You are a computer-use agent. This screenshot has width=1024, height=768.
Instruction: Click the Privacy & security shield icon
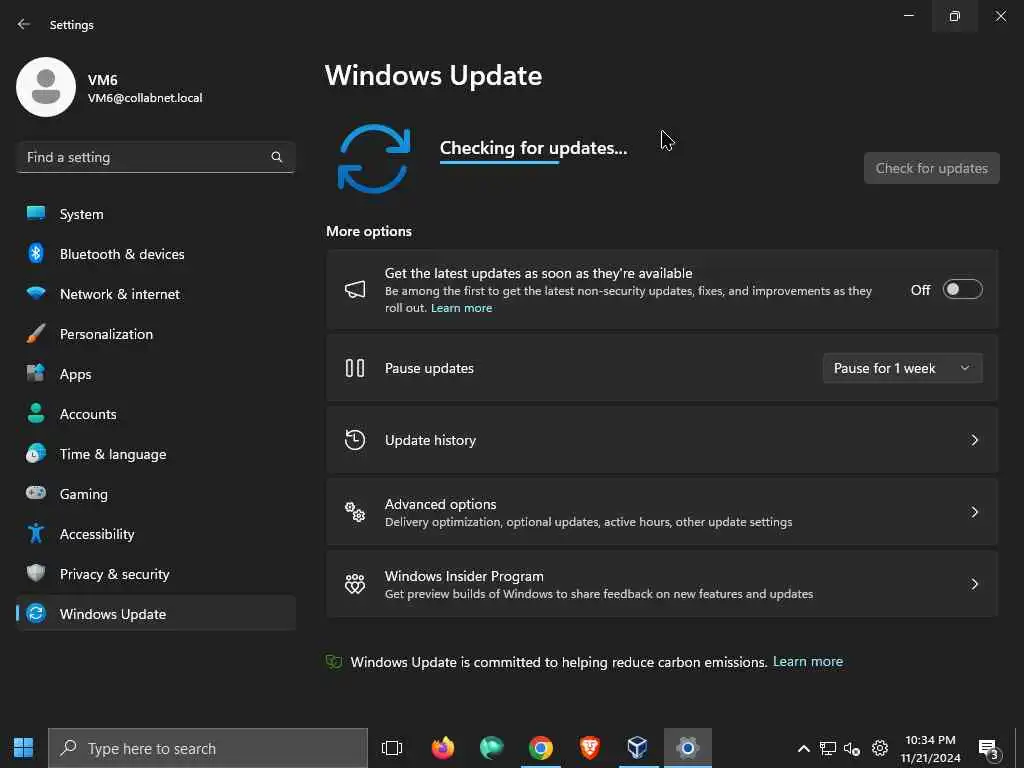36,573
